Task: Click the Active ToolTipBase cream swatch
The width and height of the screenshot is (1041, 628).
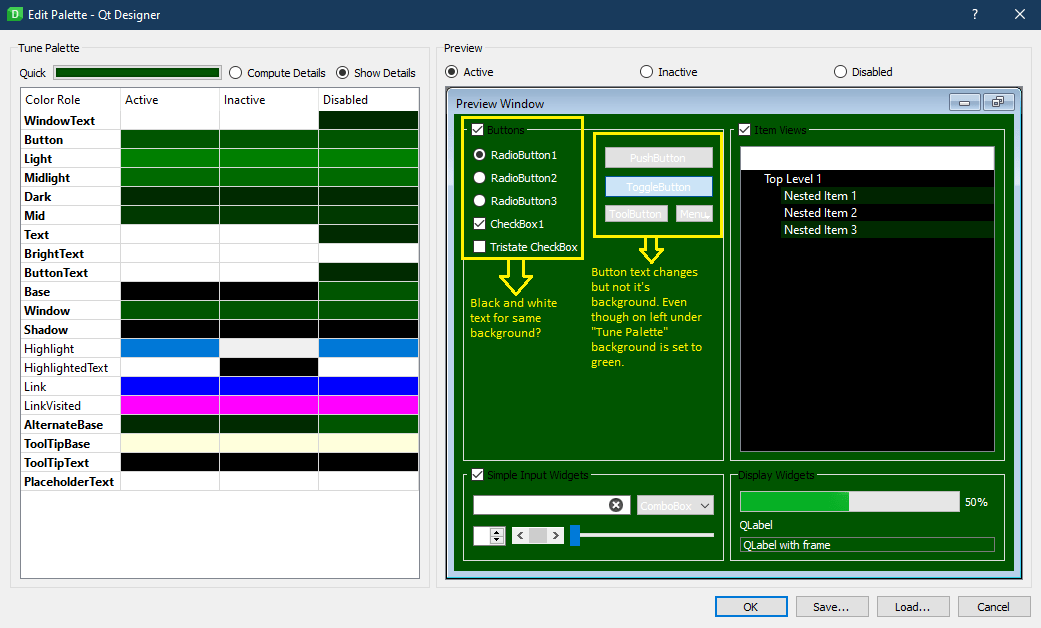Action: click(x=170, y=443)
